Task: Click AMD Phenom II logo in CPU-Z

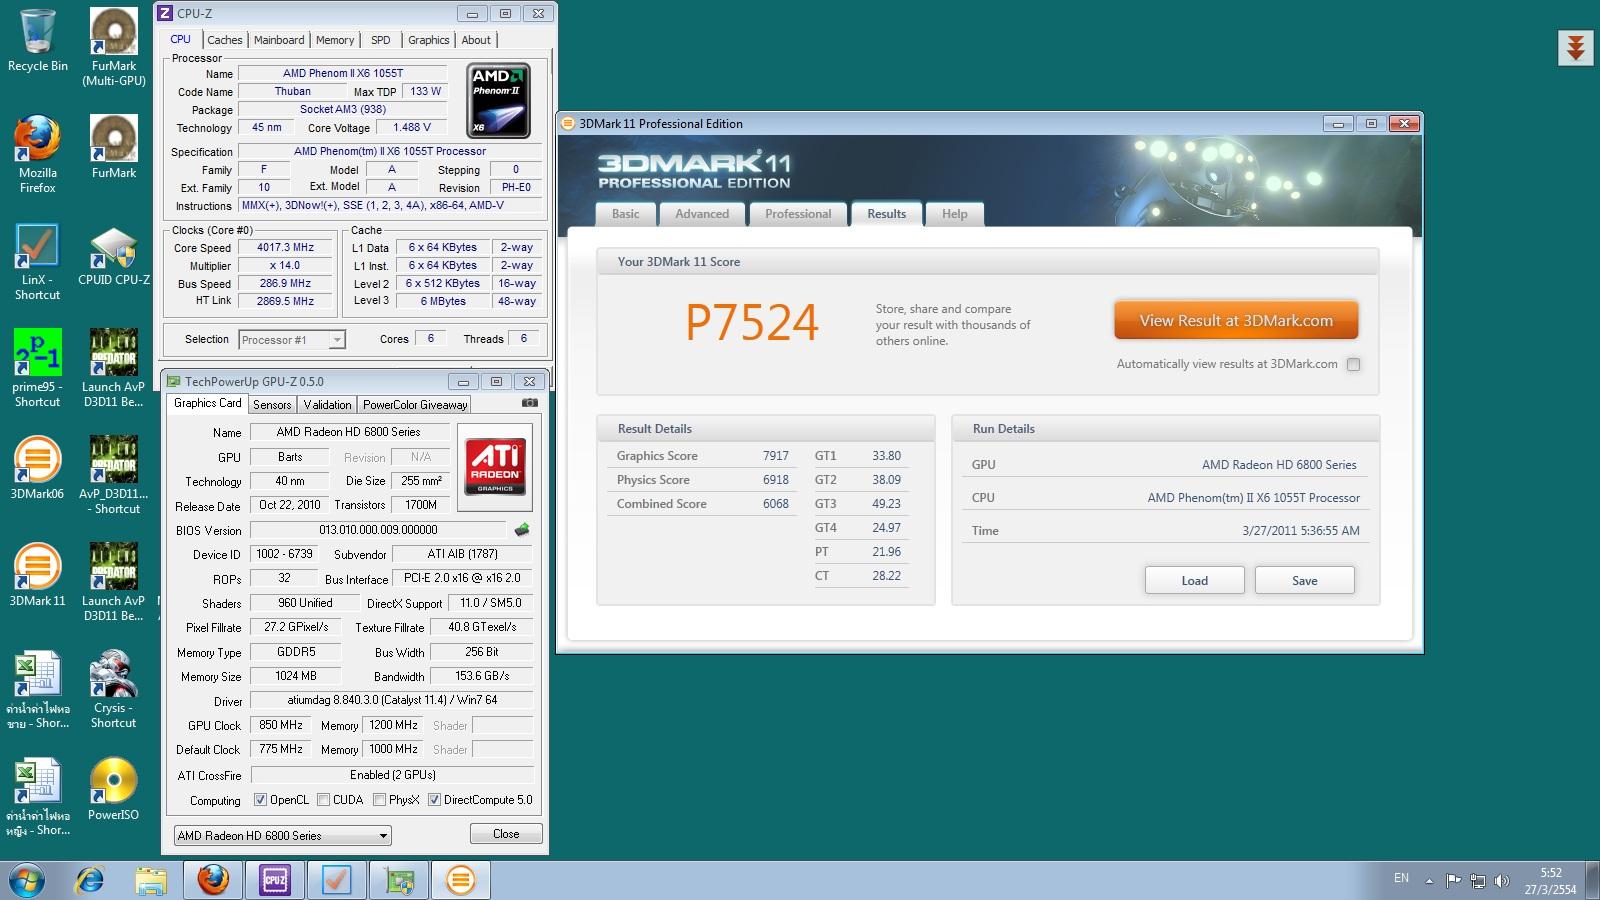Action: coord(499,101)
